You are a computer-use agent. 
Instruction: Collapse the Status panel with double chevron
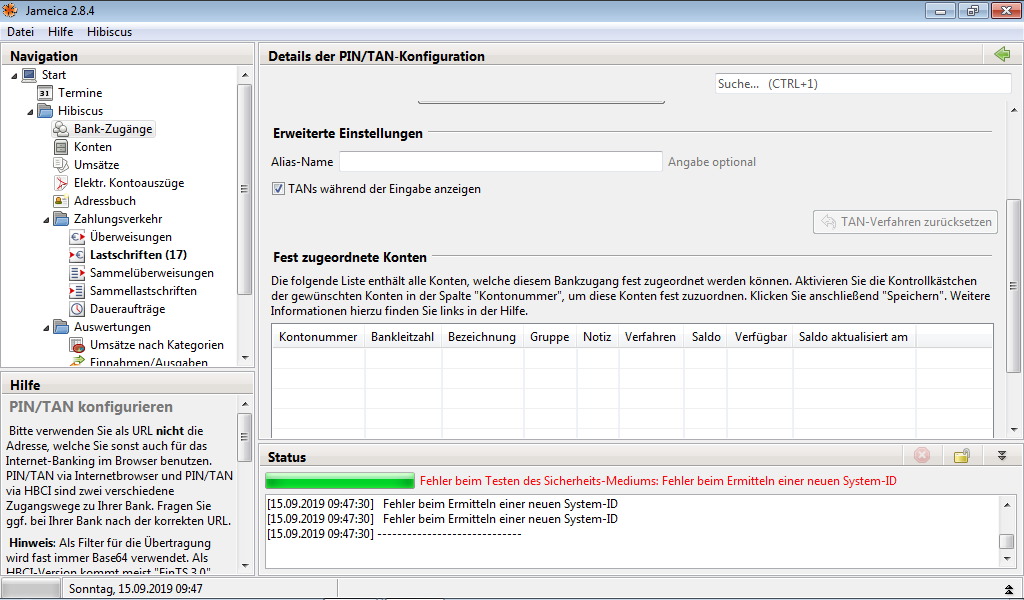pos(1001,456)
